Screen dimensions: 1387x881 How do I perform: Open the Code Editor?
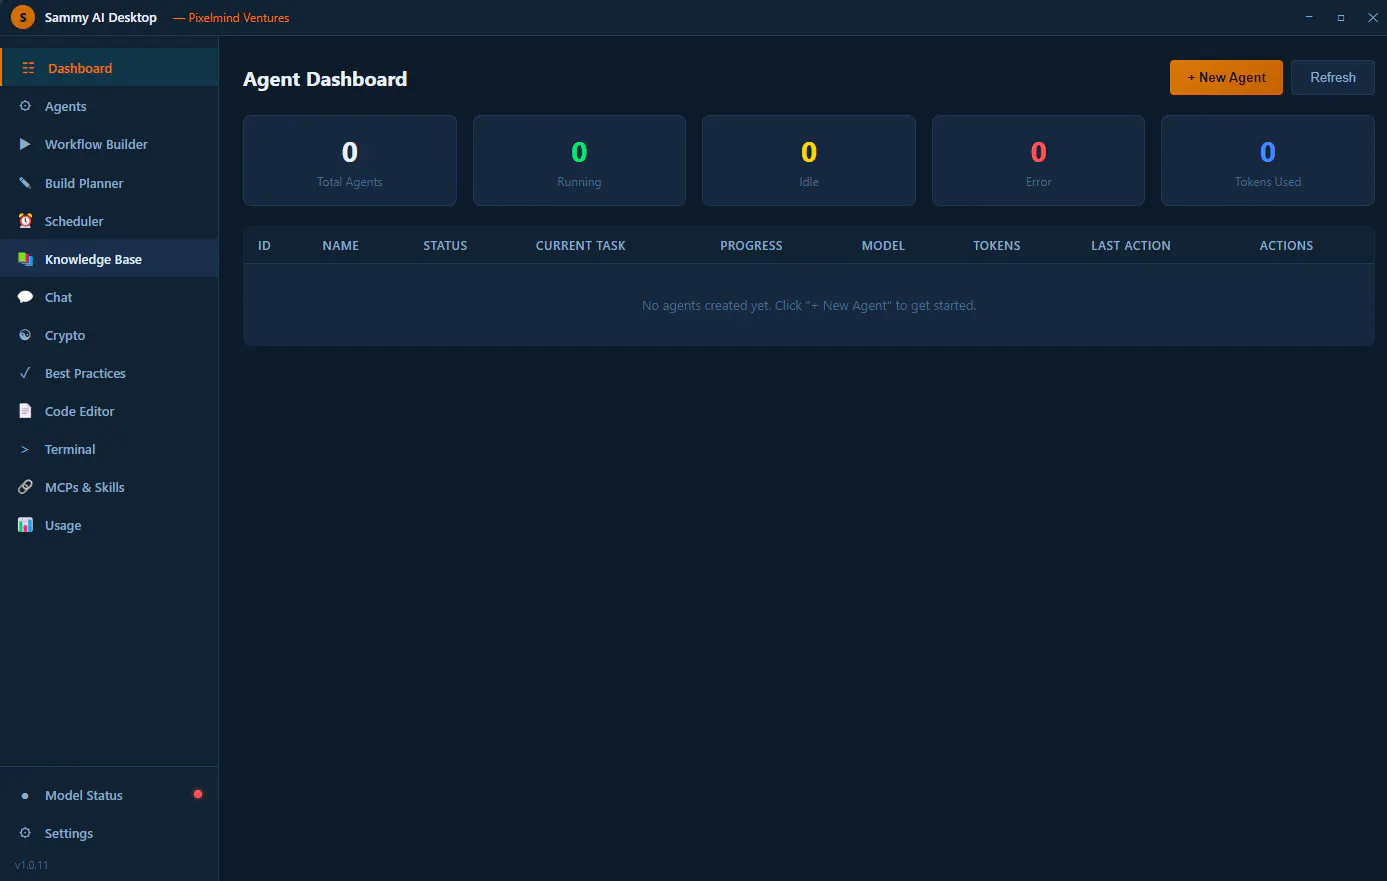pyautogui.click(x=109, y=411)
